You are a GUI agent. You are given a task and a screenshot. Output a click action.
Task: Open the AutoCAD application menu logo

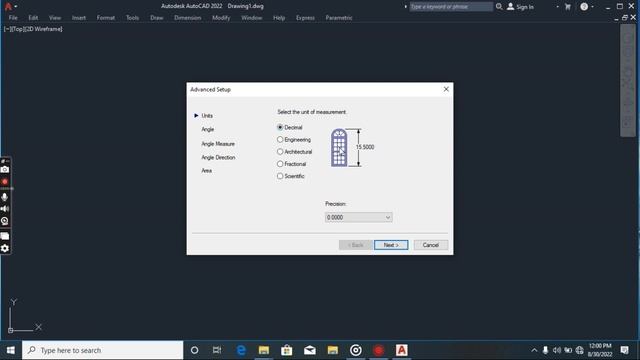tap(8, 7)
